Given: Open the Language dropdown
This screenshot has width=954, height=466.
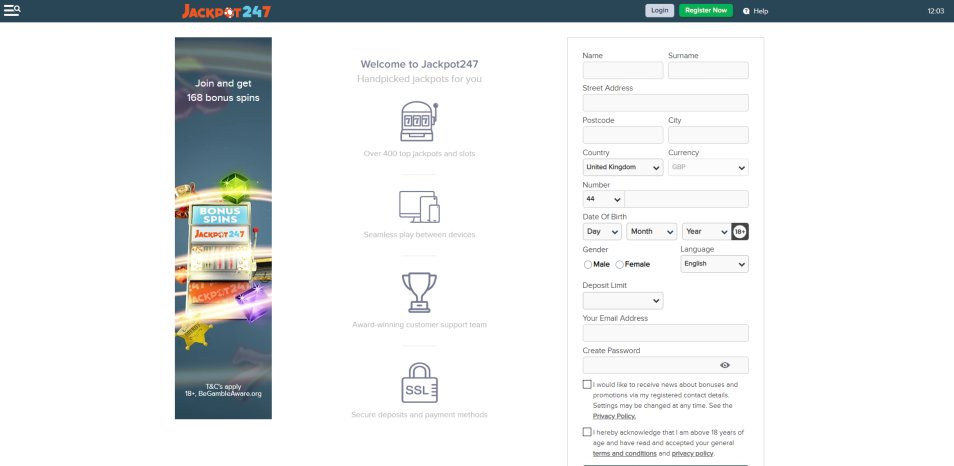Looking at the screenshot, I should (714, 264).
